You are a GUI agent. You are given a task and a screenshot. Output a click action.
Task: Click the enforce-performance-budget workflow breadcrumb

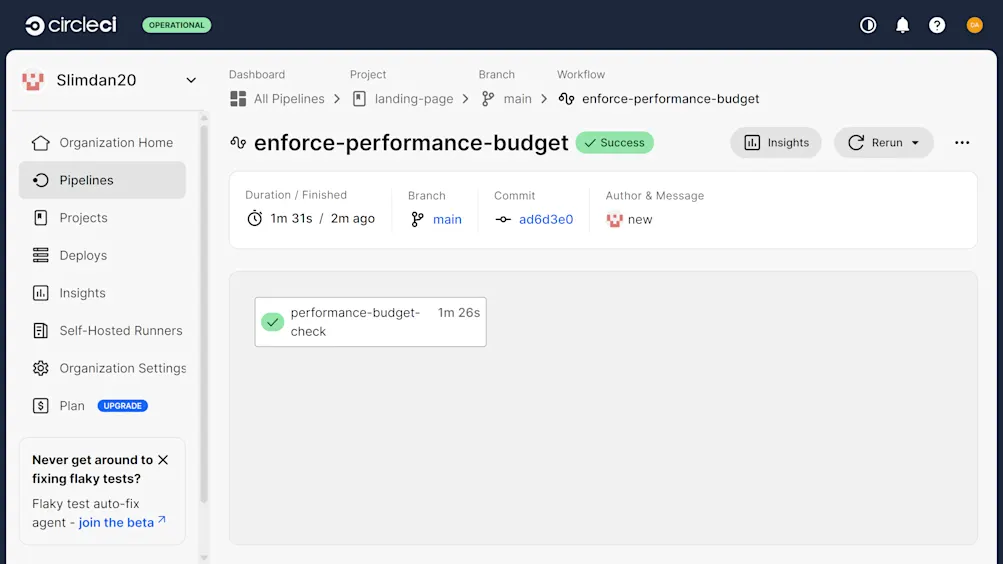coord(670,99)
